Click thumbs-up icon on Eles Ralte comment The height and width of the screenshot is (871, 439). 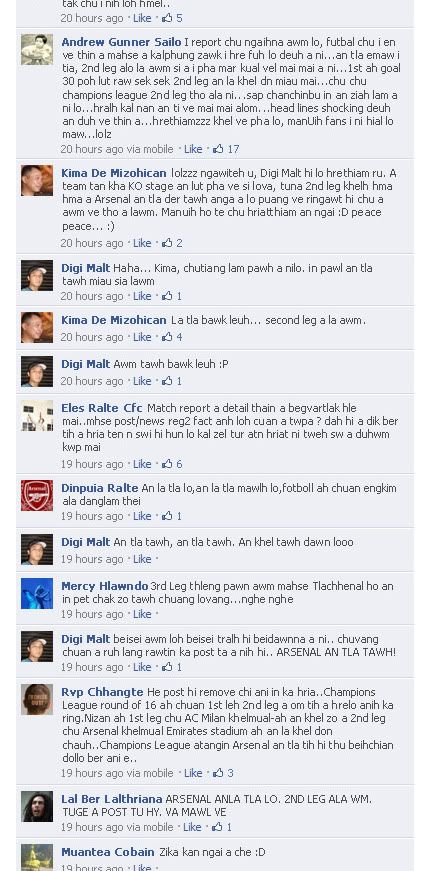pos(167,464)
